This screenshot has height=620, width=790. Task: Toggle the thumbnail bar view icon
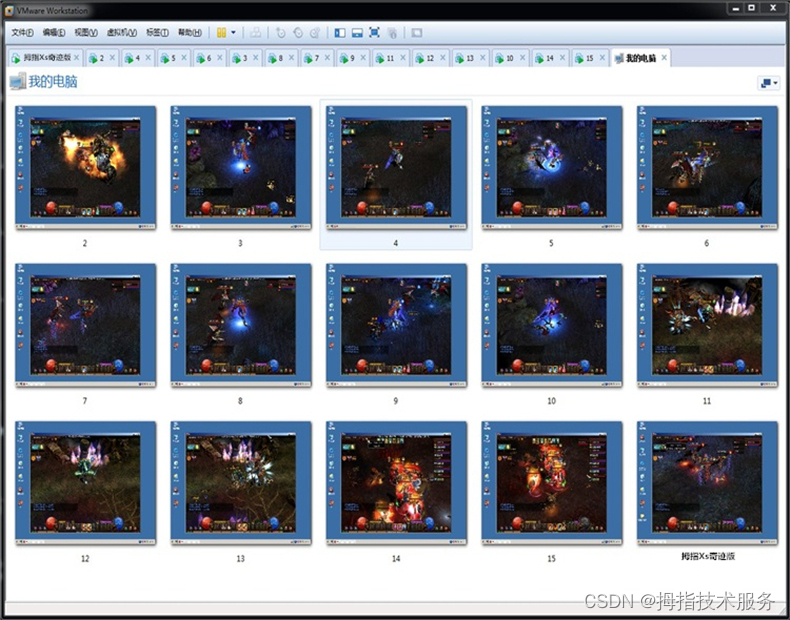pyautogui.click(x=357, y=33)
